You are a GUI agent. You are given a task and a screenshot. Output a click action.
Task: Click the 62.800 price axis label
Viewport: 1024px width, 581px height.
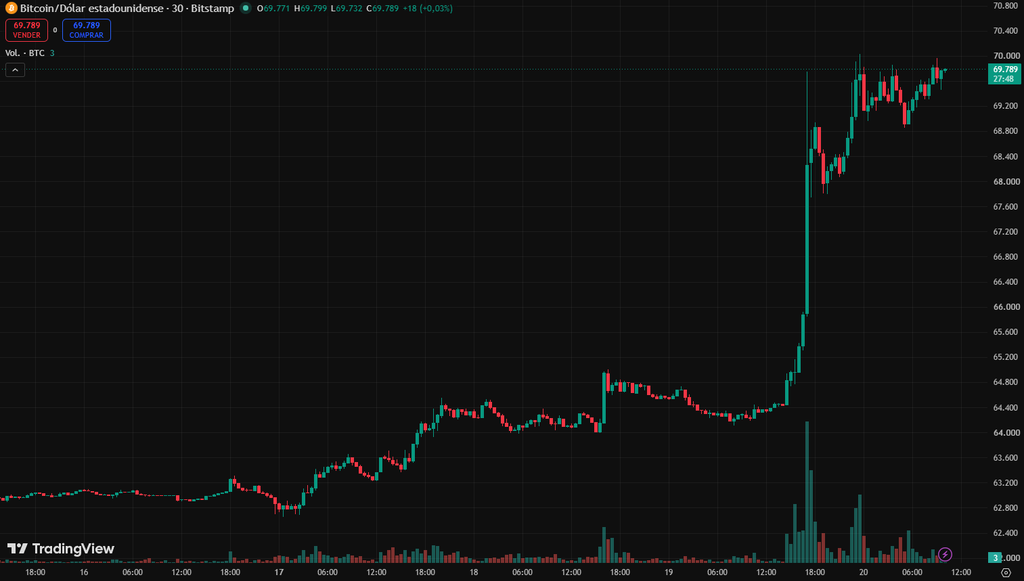pyautogui.click(x=1006, y=508)
